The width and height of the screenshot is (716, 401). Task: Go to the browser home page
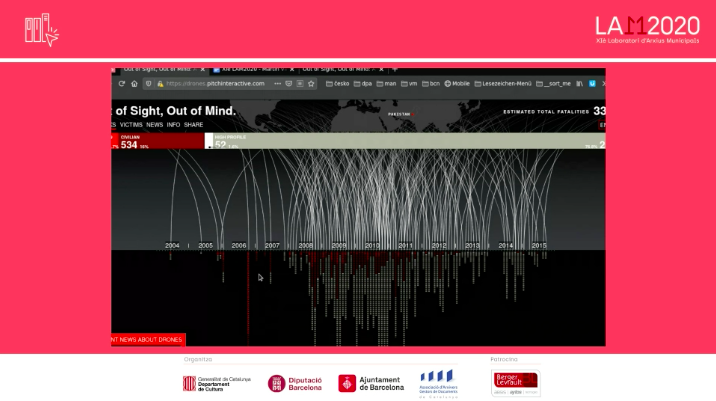(x=134, y=84)
